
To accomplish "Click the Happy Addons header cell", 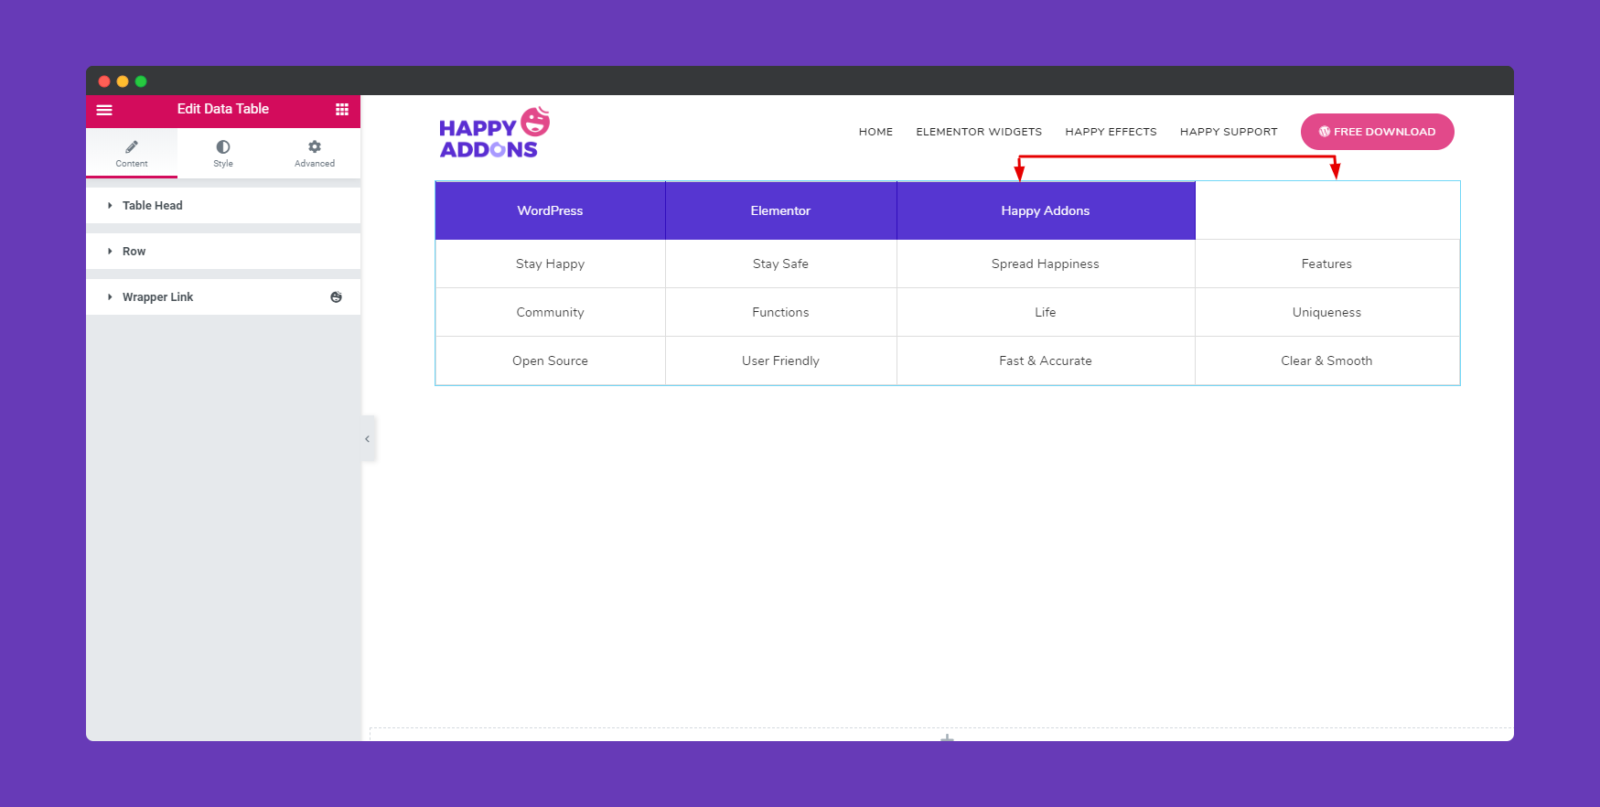I will pyautogui.click(x=1046, y=211).
